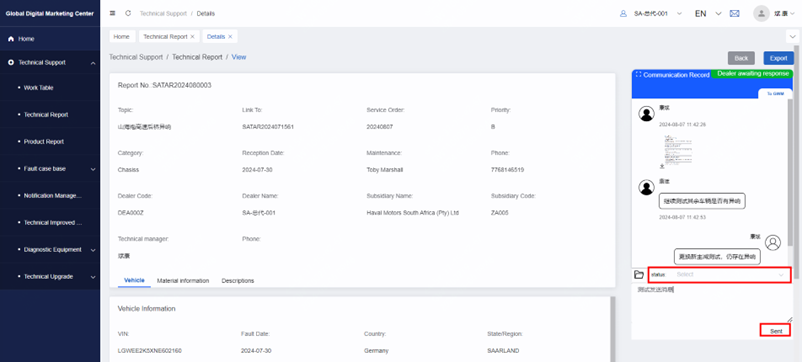
Task: Click Technical Support breadcrumb in top bar
Action: [163, 14]
